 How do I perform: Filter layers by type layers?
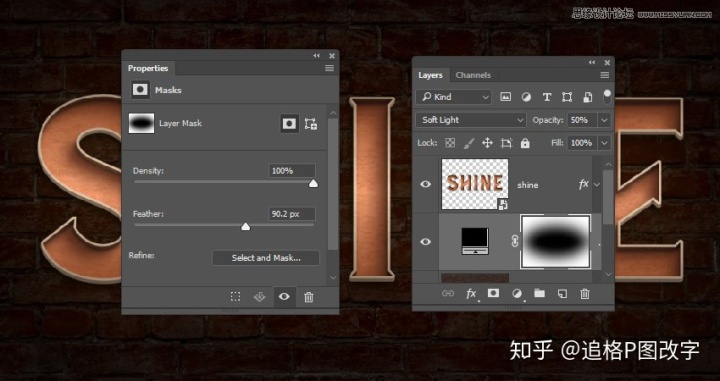click(546, 97)
